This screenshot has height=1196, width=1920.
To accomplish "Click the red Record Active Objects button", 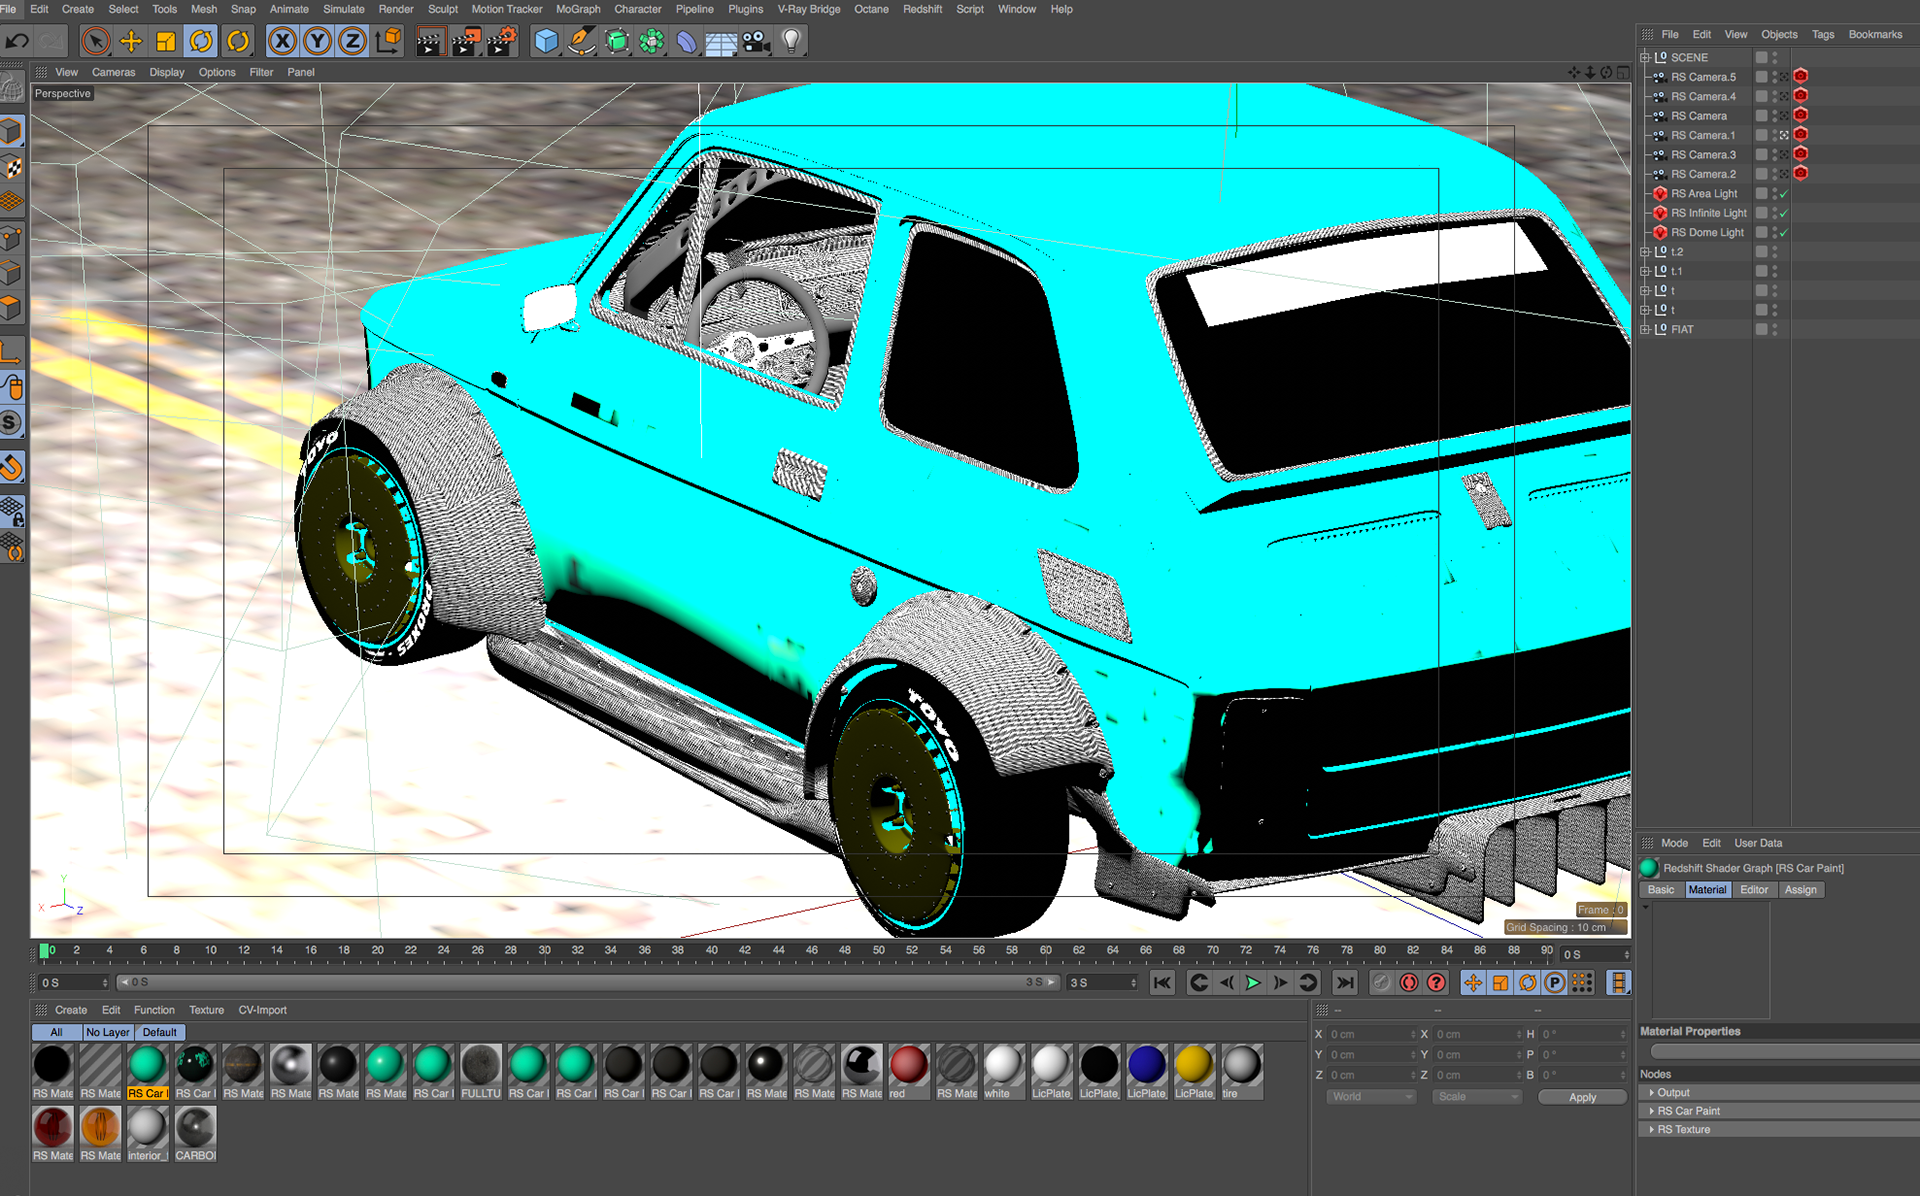I will [1408, 983].
